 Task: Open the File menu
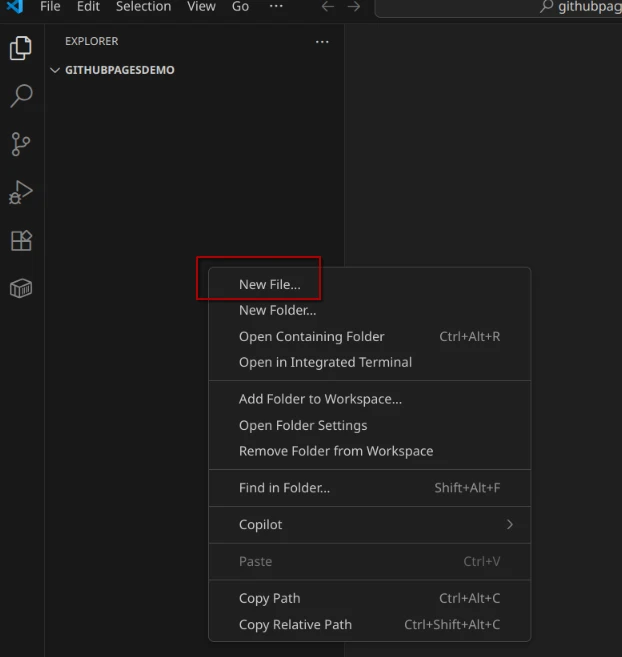click(50, 7)
